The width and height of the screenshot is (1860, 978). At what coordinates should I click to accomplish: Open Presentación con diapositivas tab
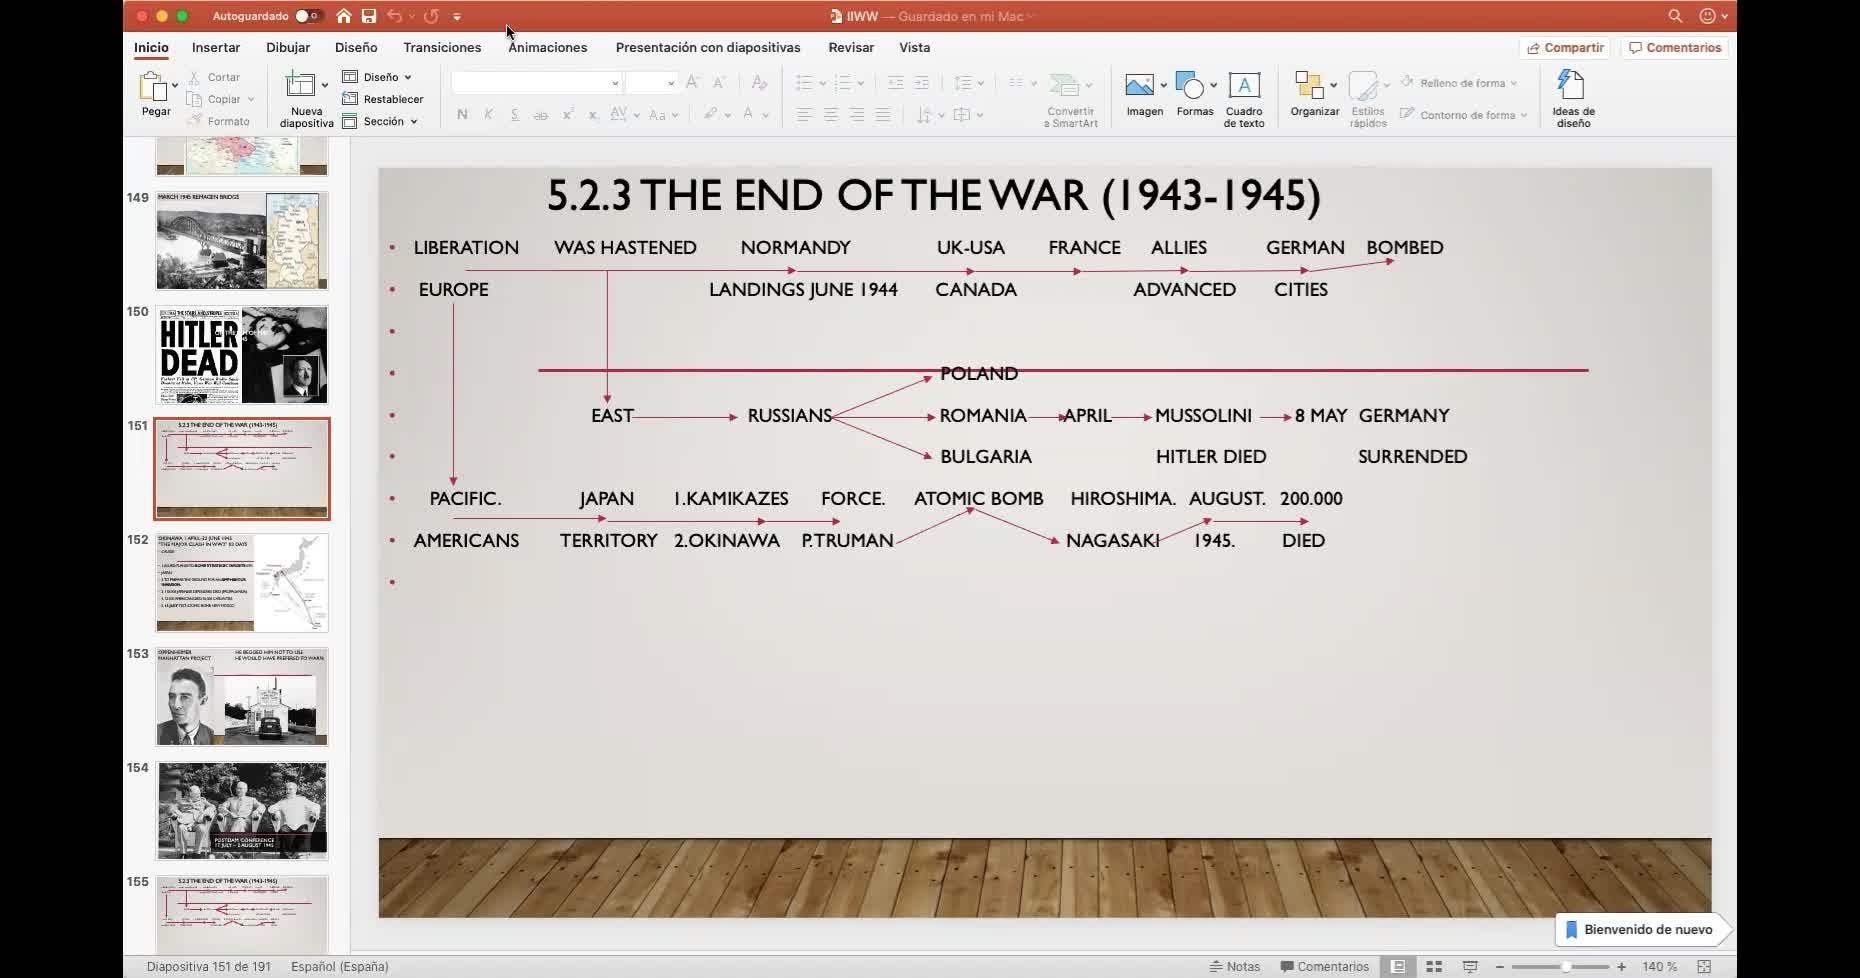tap(708, 47)
